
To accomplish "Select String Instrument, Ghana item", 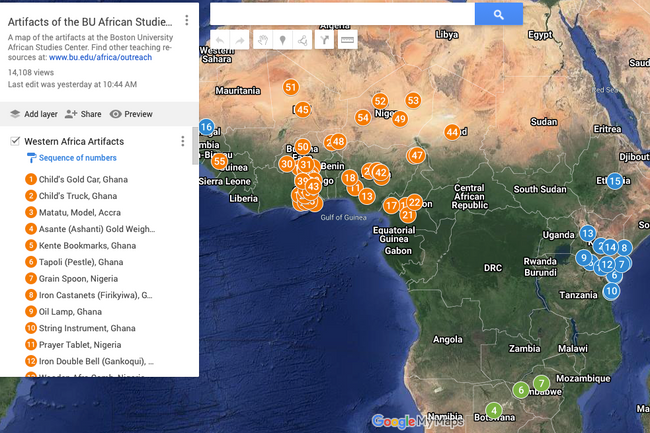I will pos(80,328).
